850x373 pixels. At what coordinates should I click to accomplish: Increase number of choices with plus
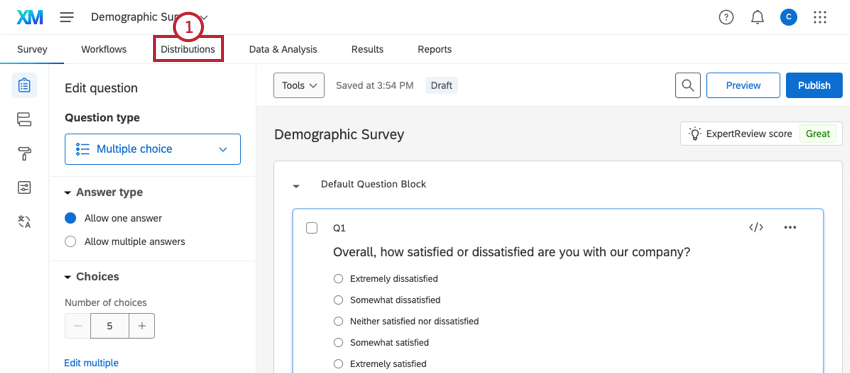(x=142, y=326)
